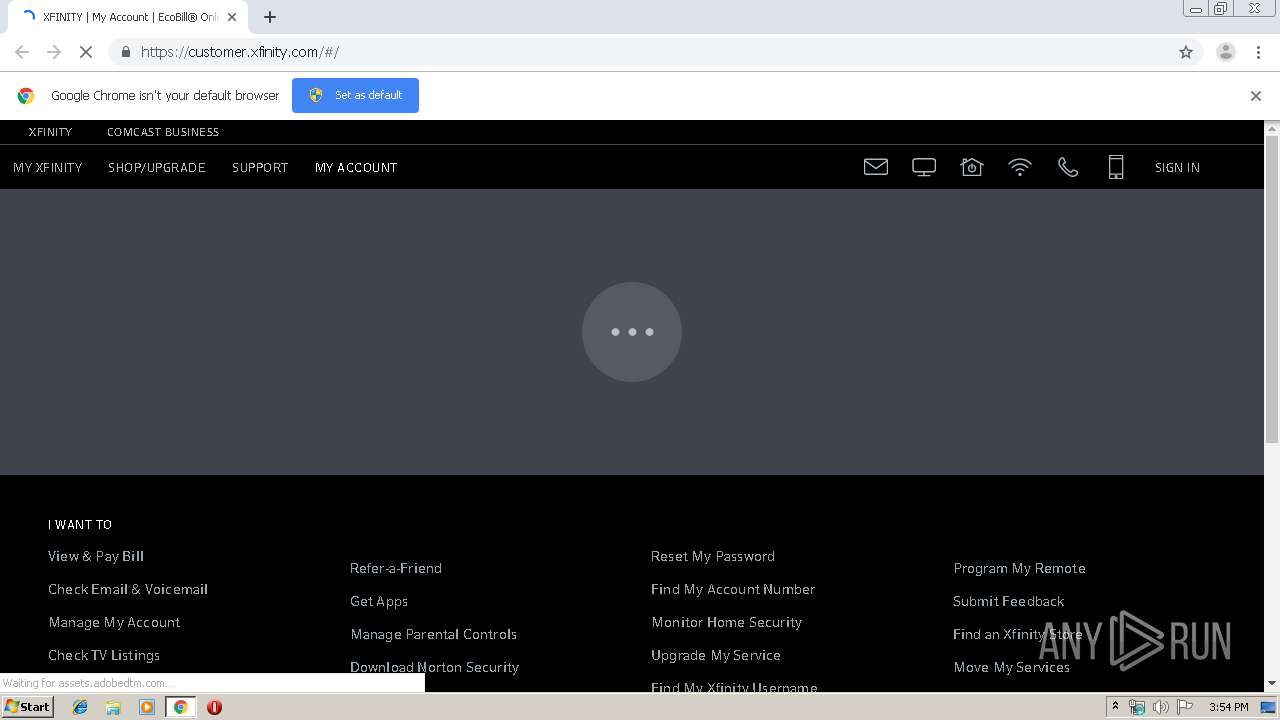Open the SUPPORT menu
The height and width of the screenshot is (720, 1280).
point(260,168)
